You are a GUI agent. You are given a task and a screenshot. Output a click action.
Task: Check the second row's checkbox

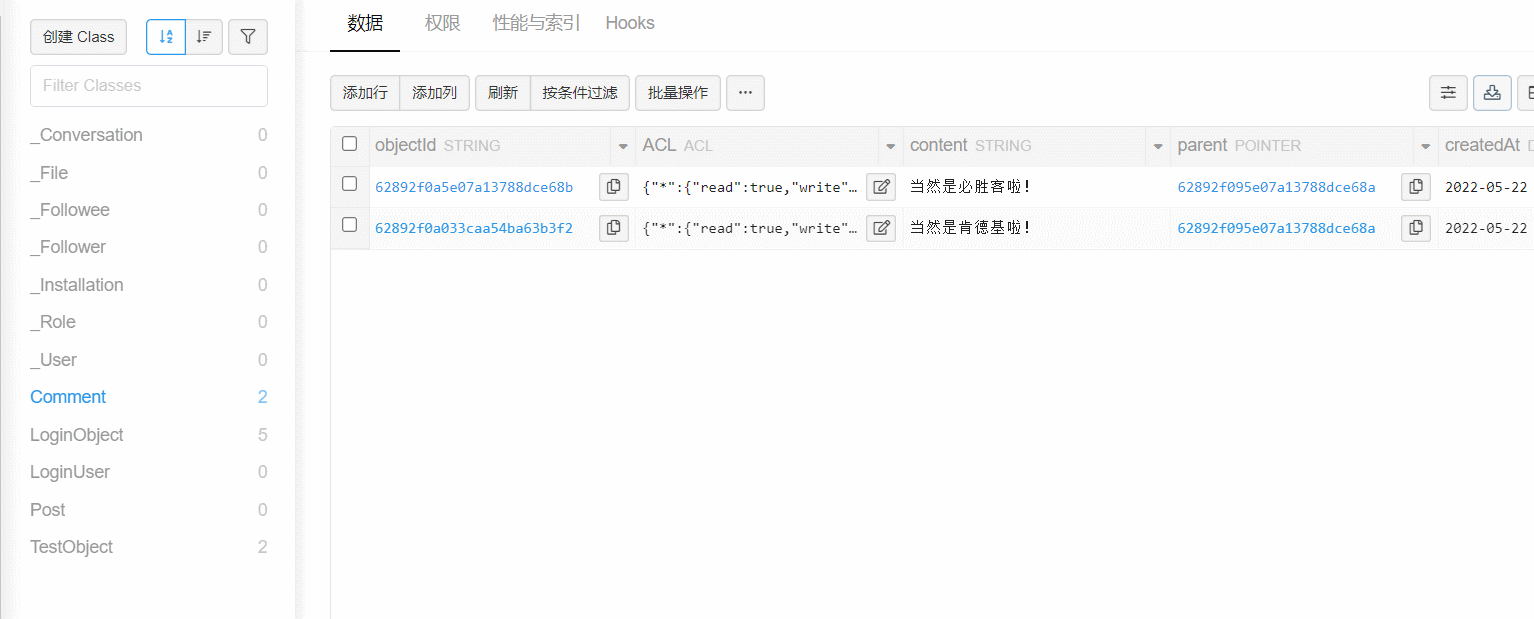point(349,227)
